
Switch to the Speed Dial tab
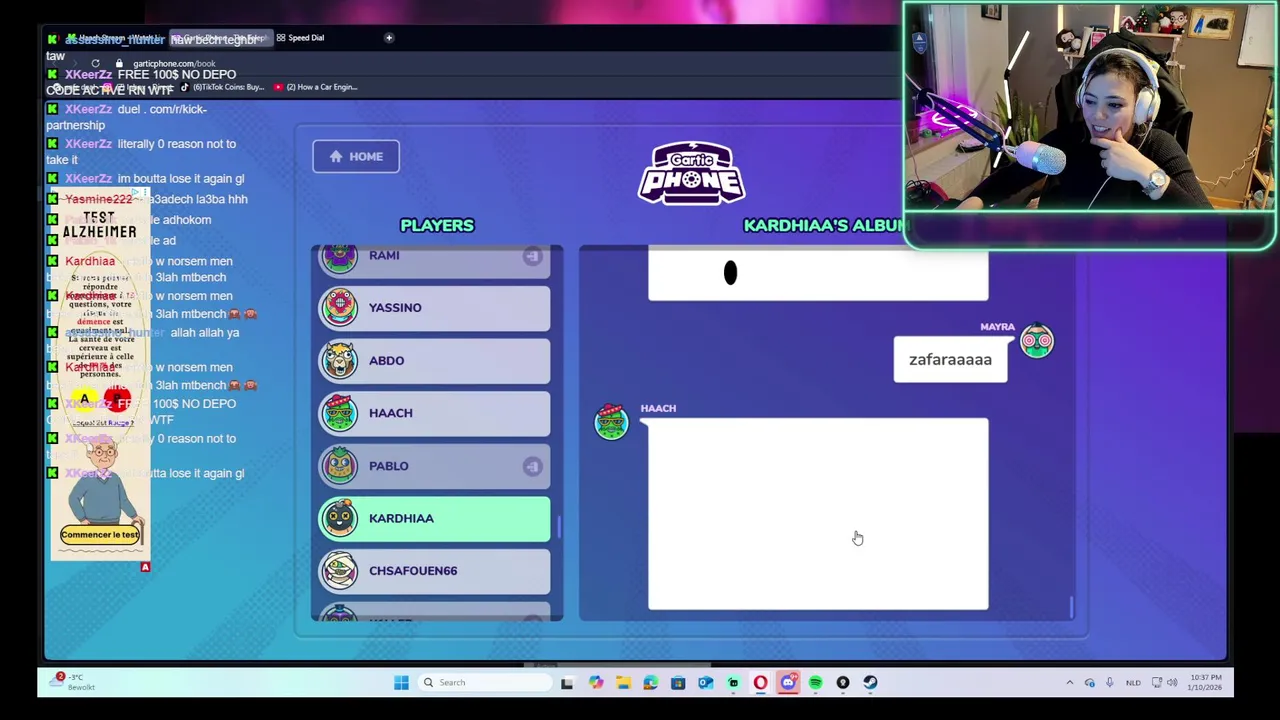pyautogui.click(x=301, y=38)
